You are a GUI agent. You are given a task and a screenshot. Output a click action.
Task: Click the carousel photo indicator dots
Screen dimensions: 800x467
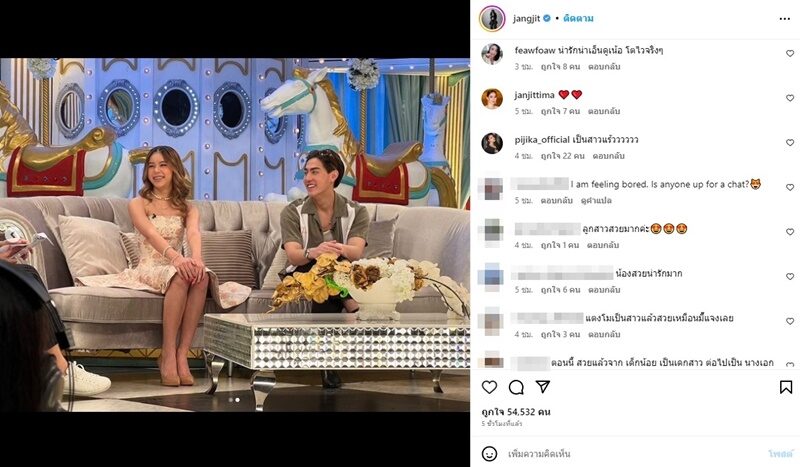point(234,400)
